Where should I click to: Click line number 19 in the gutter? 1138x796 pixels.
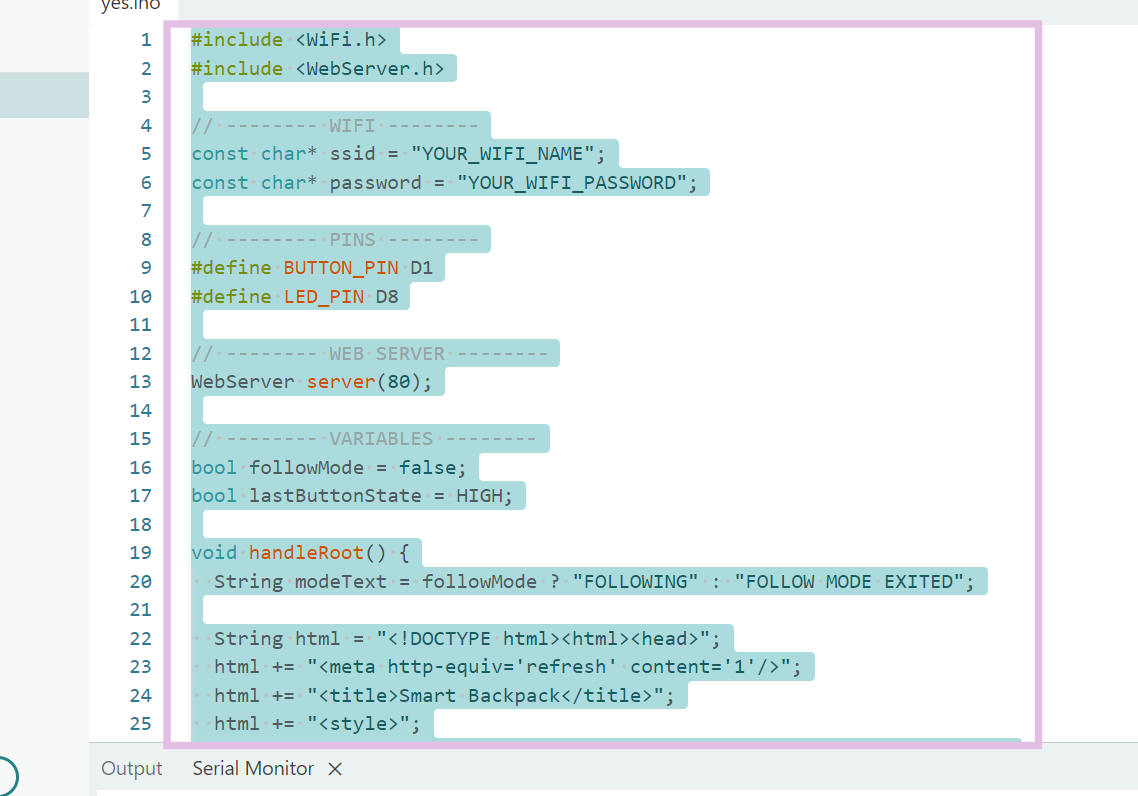point(140,553)
